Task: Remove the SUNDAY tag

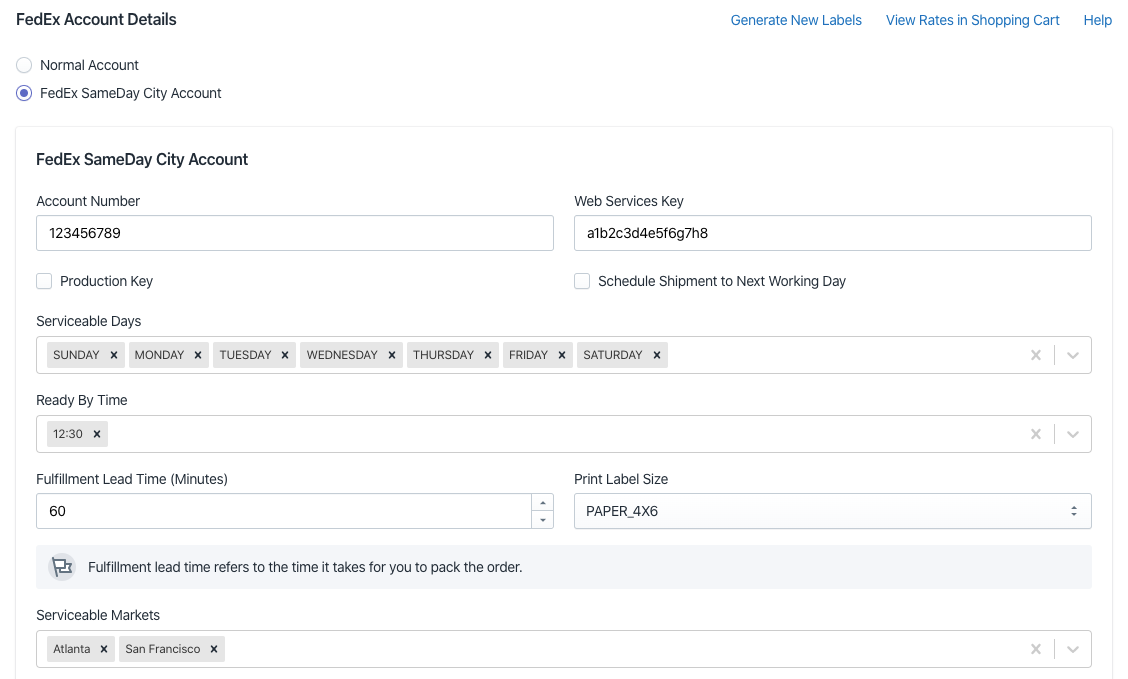Action: pyautogui.click(x=114, y=355)
